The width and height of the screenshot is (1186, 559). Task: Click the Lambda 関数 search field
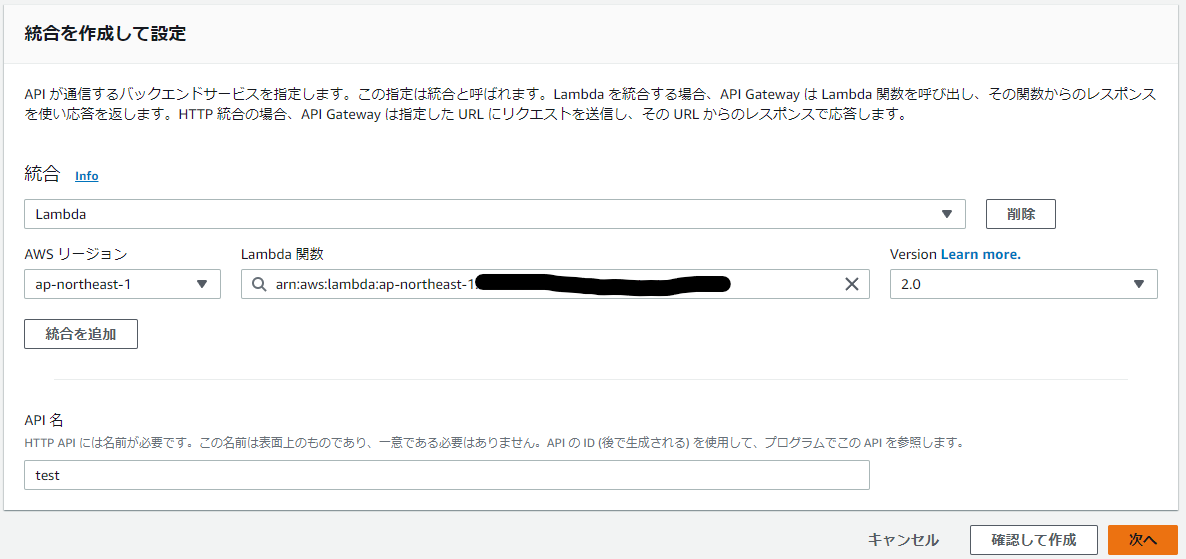(x=555, y=284)
